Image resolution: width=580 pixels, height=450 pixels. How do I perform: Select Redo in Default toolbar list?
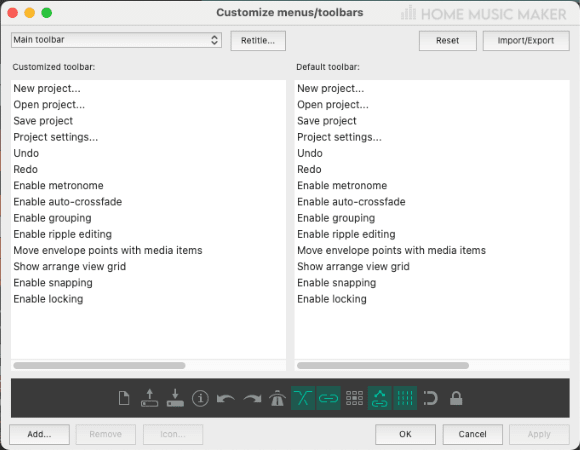[x=432, y=169]
